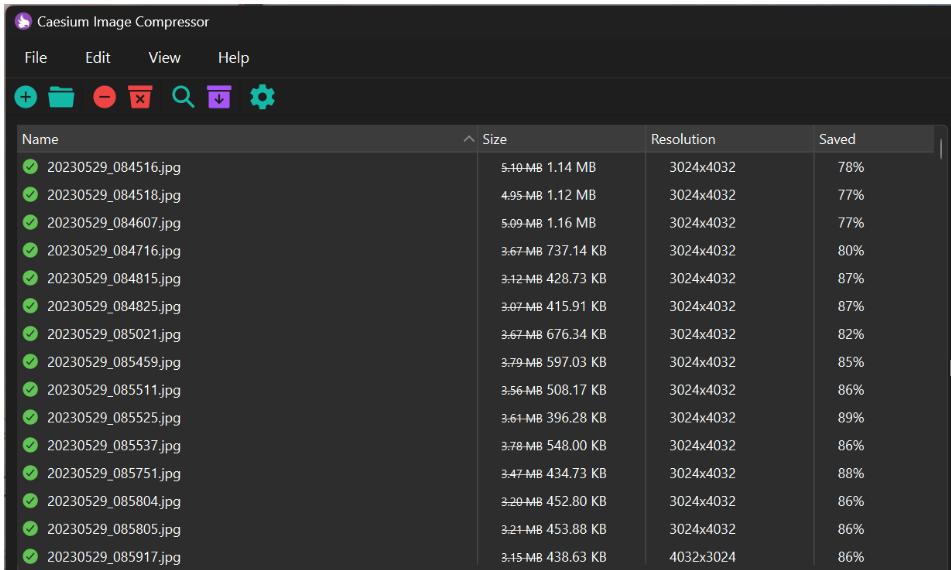Open the Help menu
This screenshot has height=570, width=951.
tap(233, 58)
